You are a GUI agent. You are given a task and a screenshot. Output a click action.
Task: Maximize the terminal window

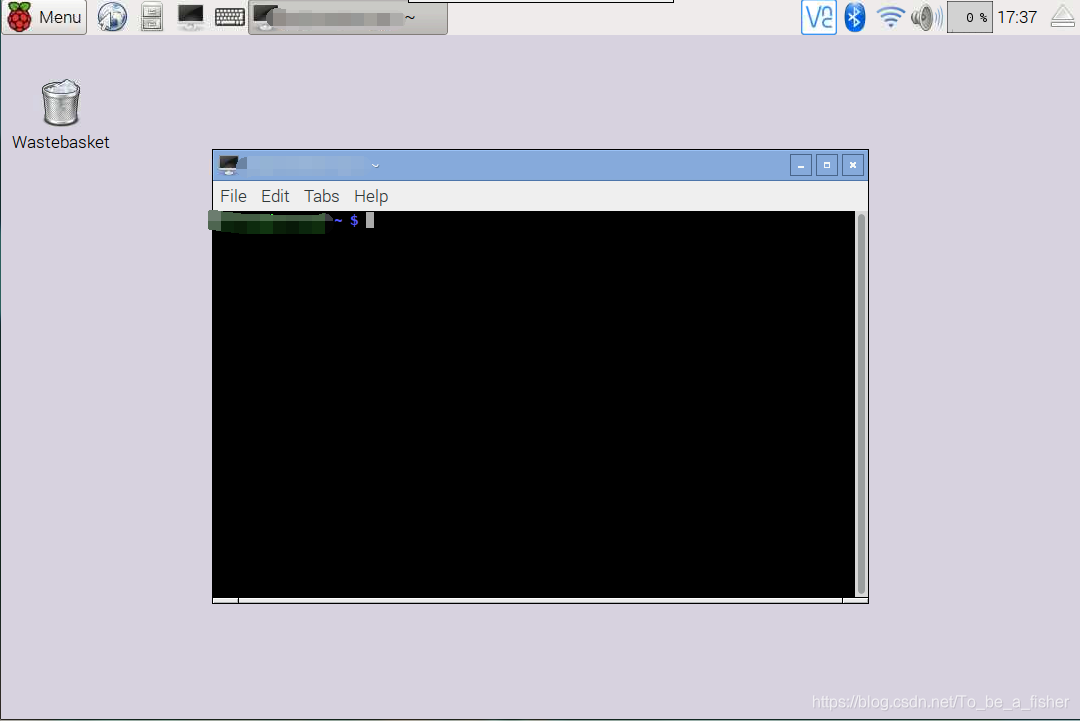[x=827, y=165]
